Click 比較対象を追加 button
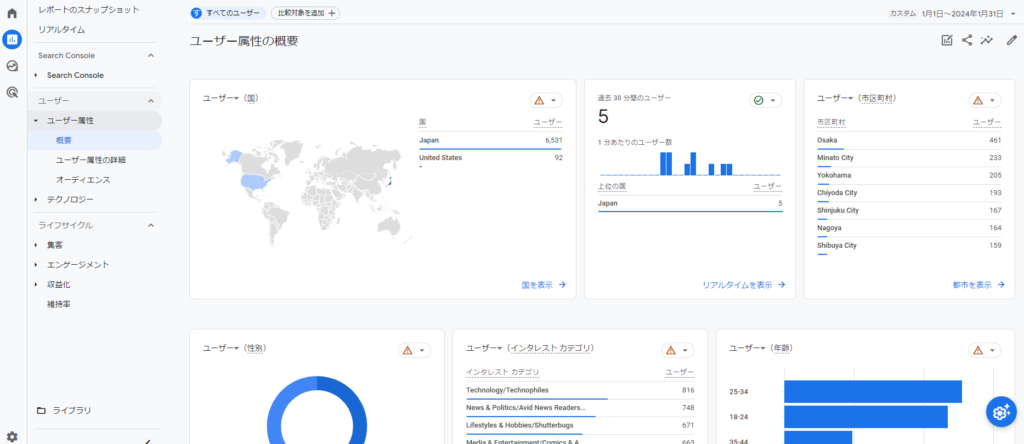The width and height of the screenshot is (1024, 444). (305, 13)
